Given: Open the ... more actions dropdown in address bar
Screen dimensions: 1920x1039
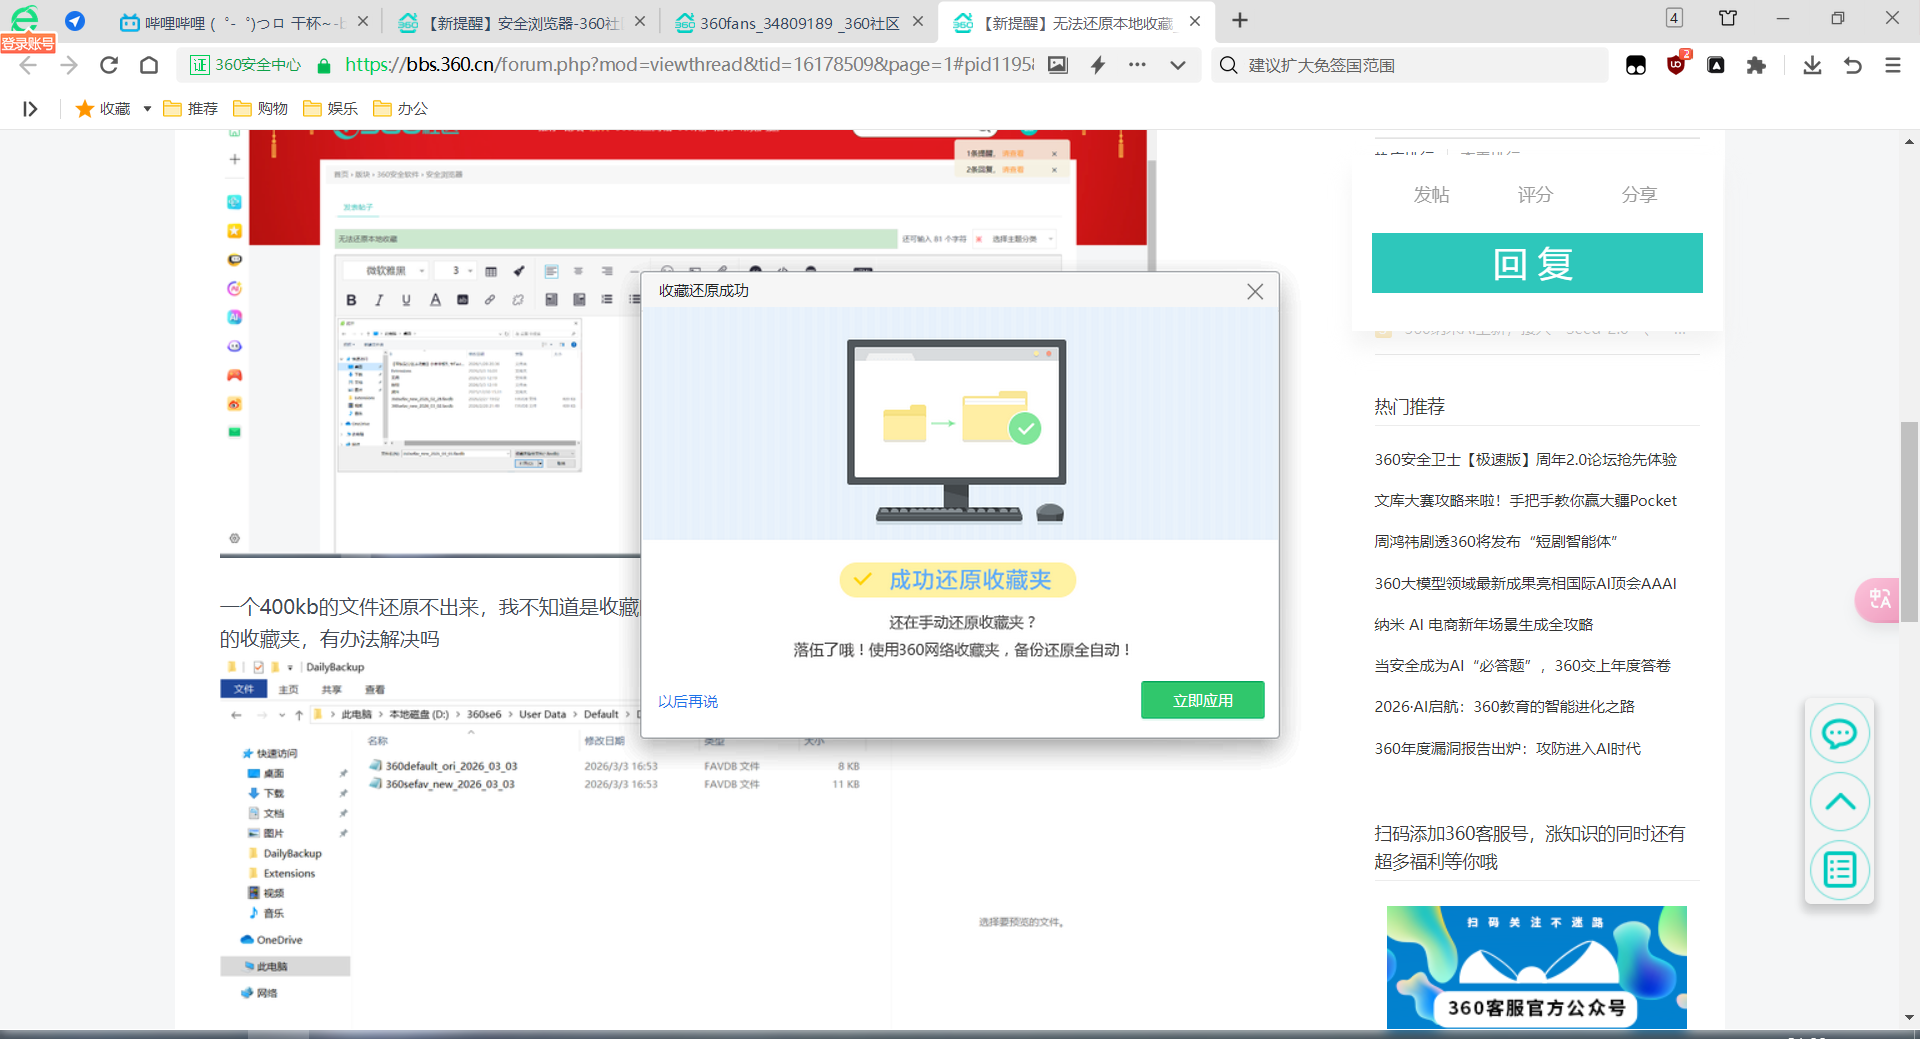Looking at the screenshot, I should tap(1138, 64).
